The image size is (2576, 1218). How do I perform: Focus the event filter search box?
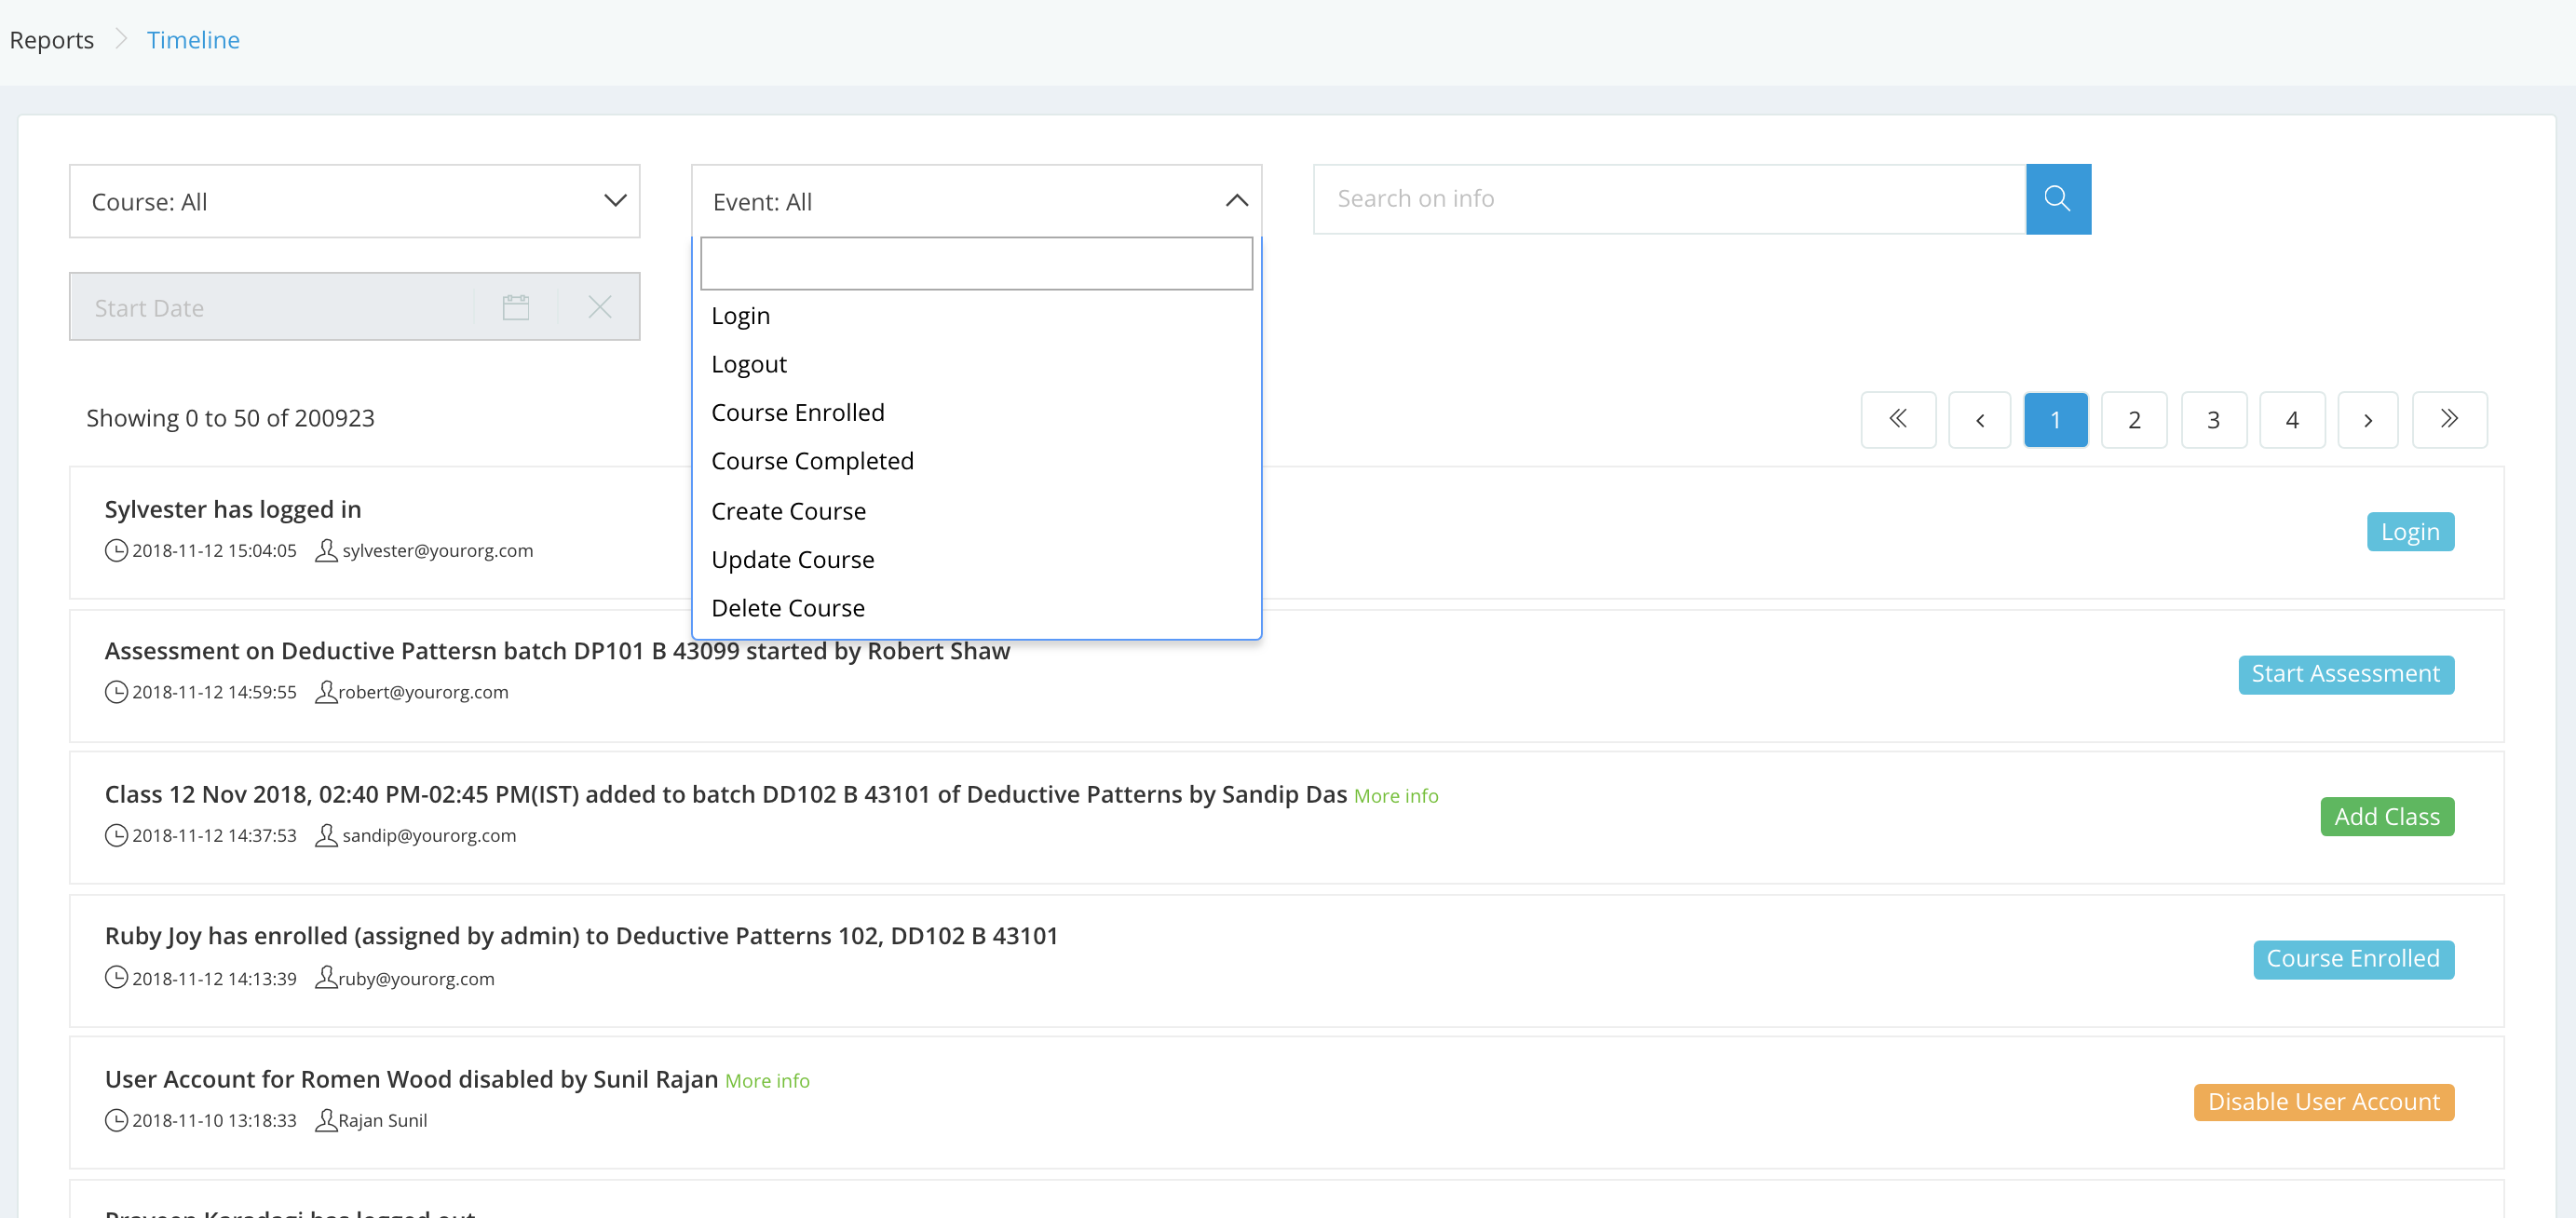(x=976, y=263)
